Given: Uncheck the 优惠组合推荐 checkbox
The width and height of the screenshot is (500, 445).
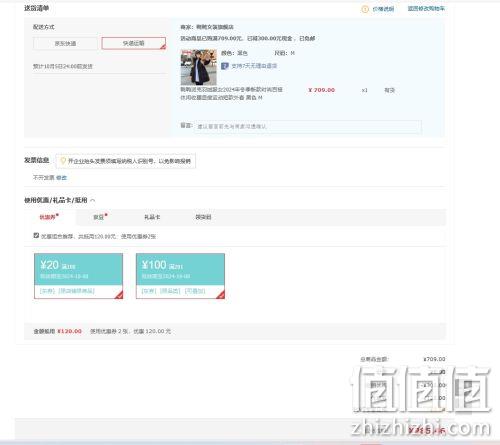Looking at the screenshot, I should coord(36,235).
